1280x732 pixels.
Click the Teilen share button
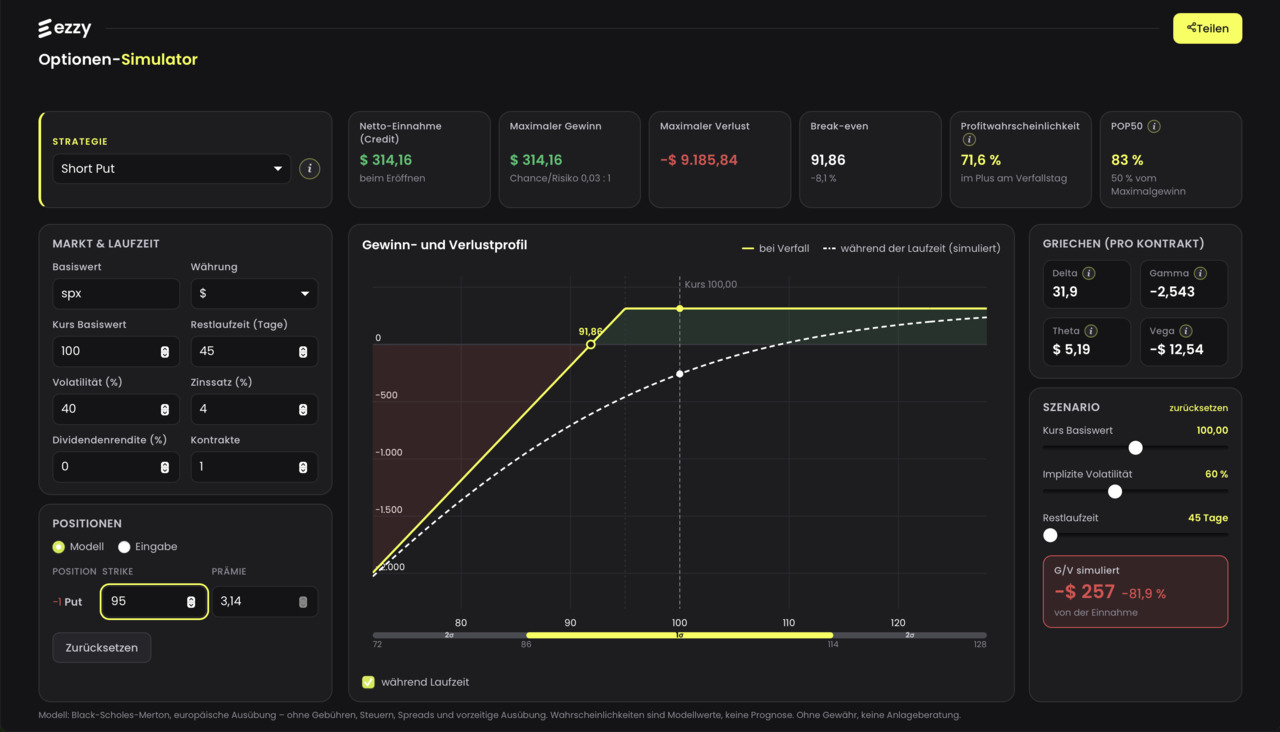pos(1208,28)
